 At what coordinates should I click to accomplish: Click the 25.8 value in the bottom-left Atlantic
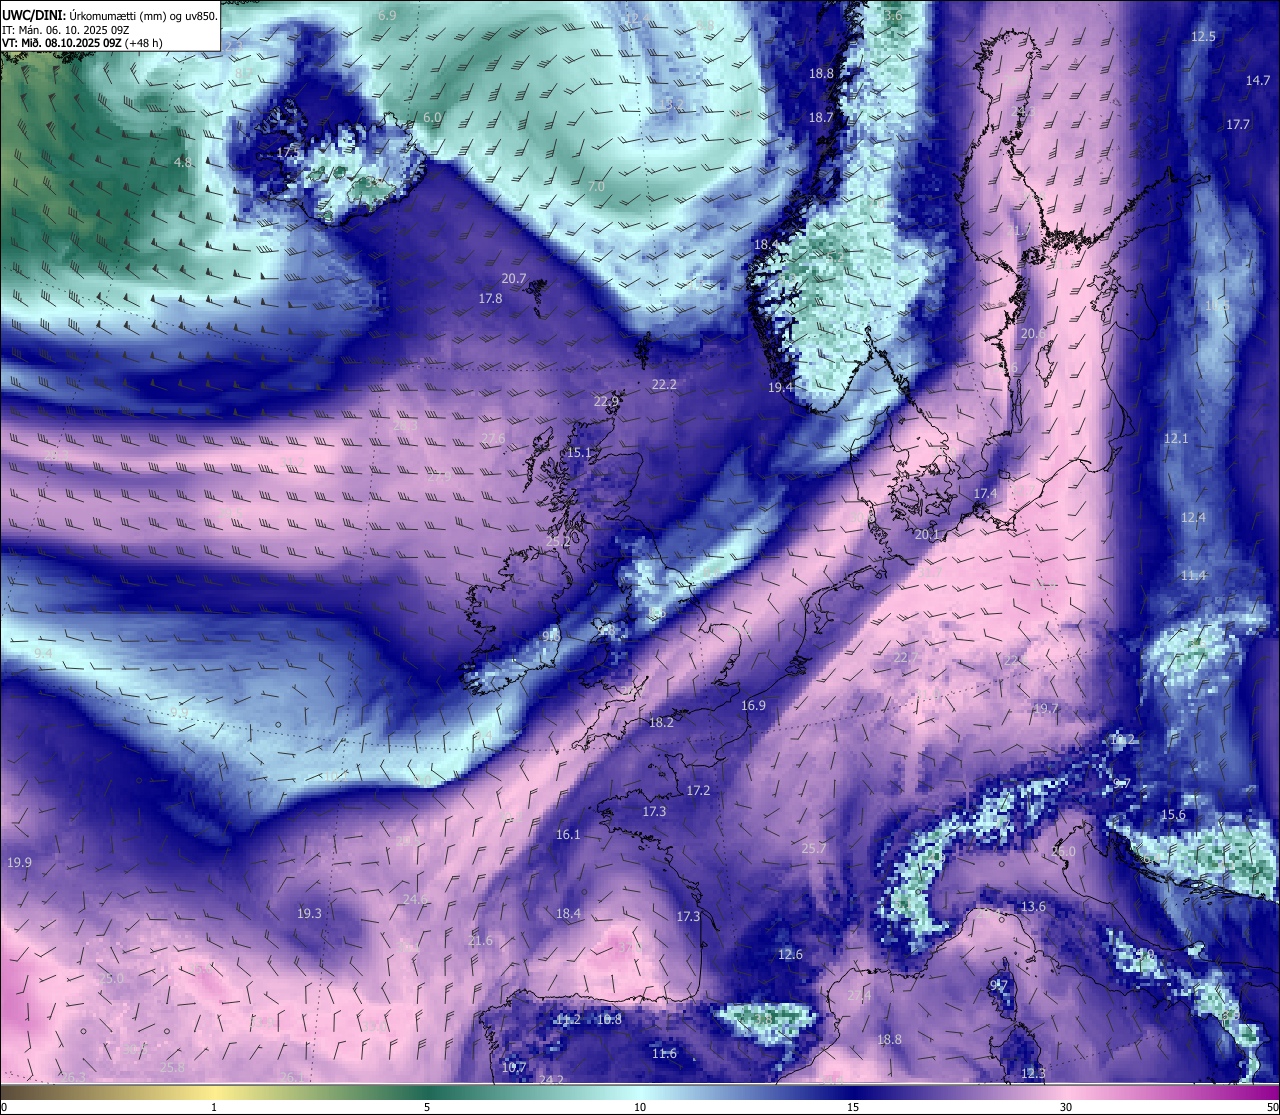click(173, 1067)
